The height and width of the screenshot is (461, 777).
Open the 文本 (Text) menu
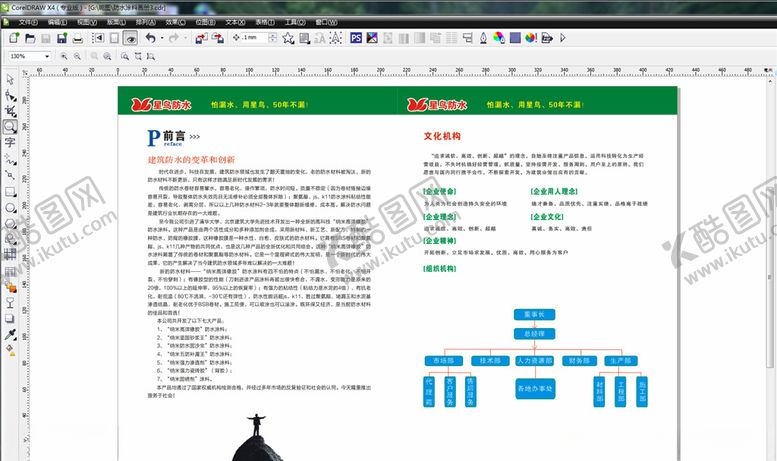click(x=234, y=21)
